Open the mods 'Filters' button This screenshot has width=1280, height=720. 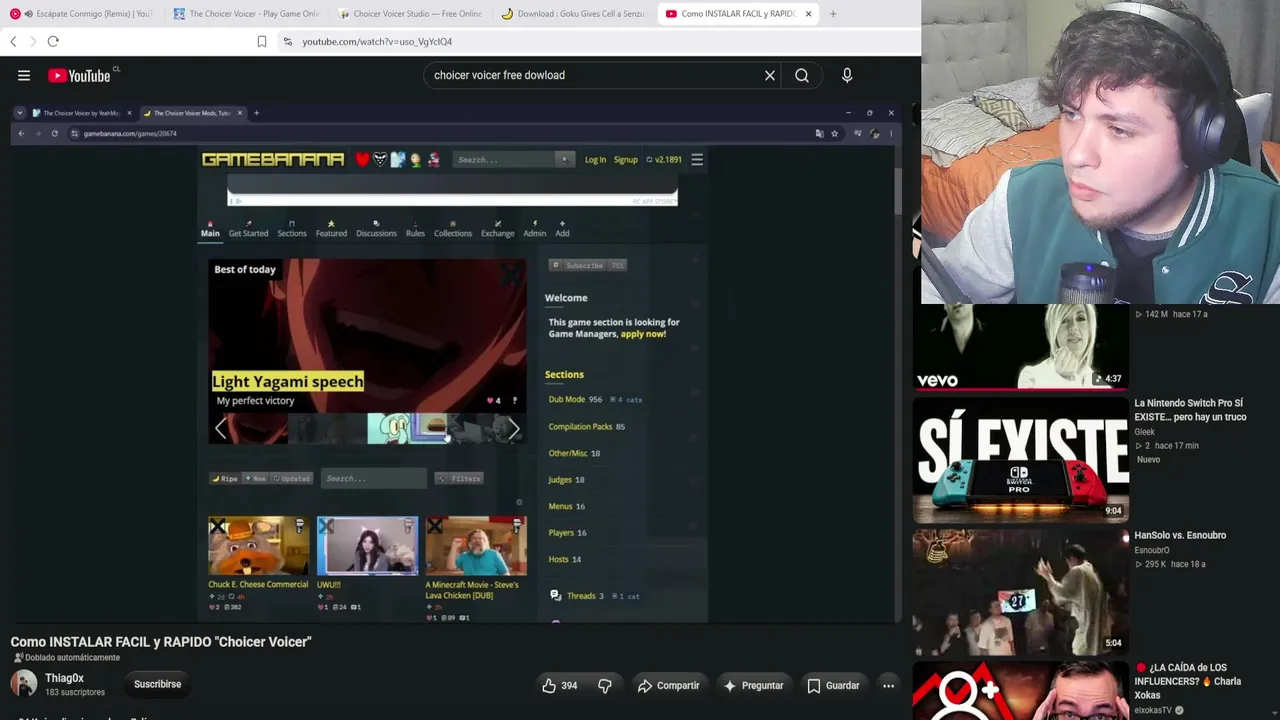[459, 478]
